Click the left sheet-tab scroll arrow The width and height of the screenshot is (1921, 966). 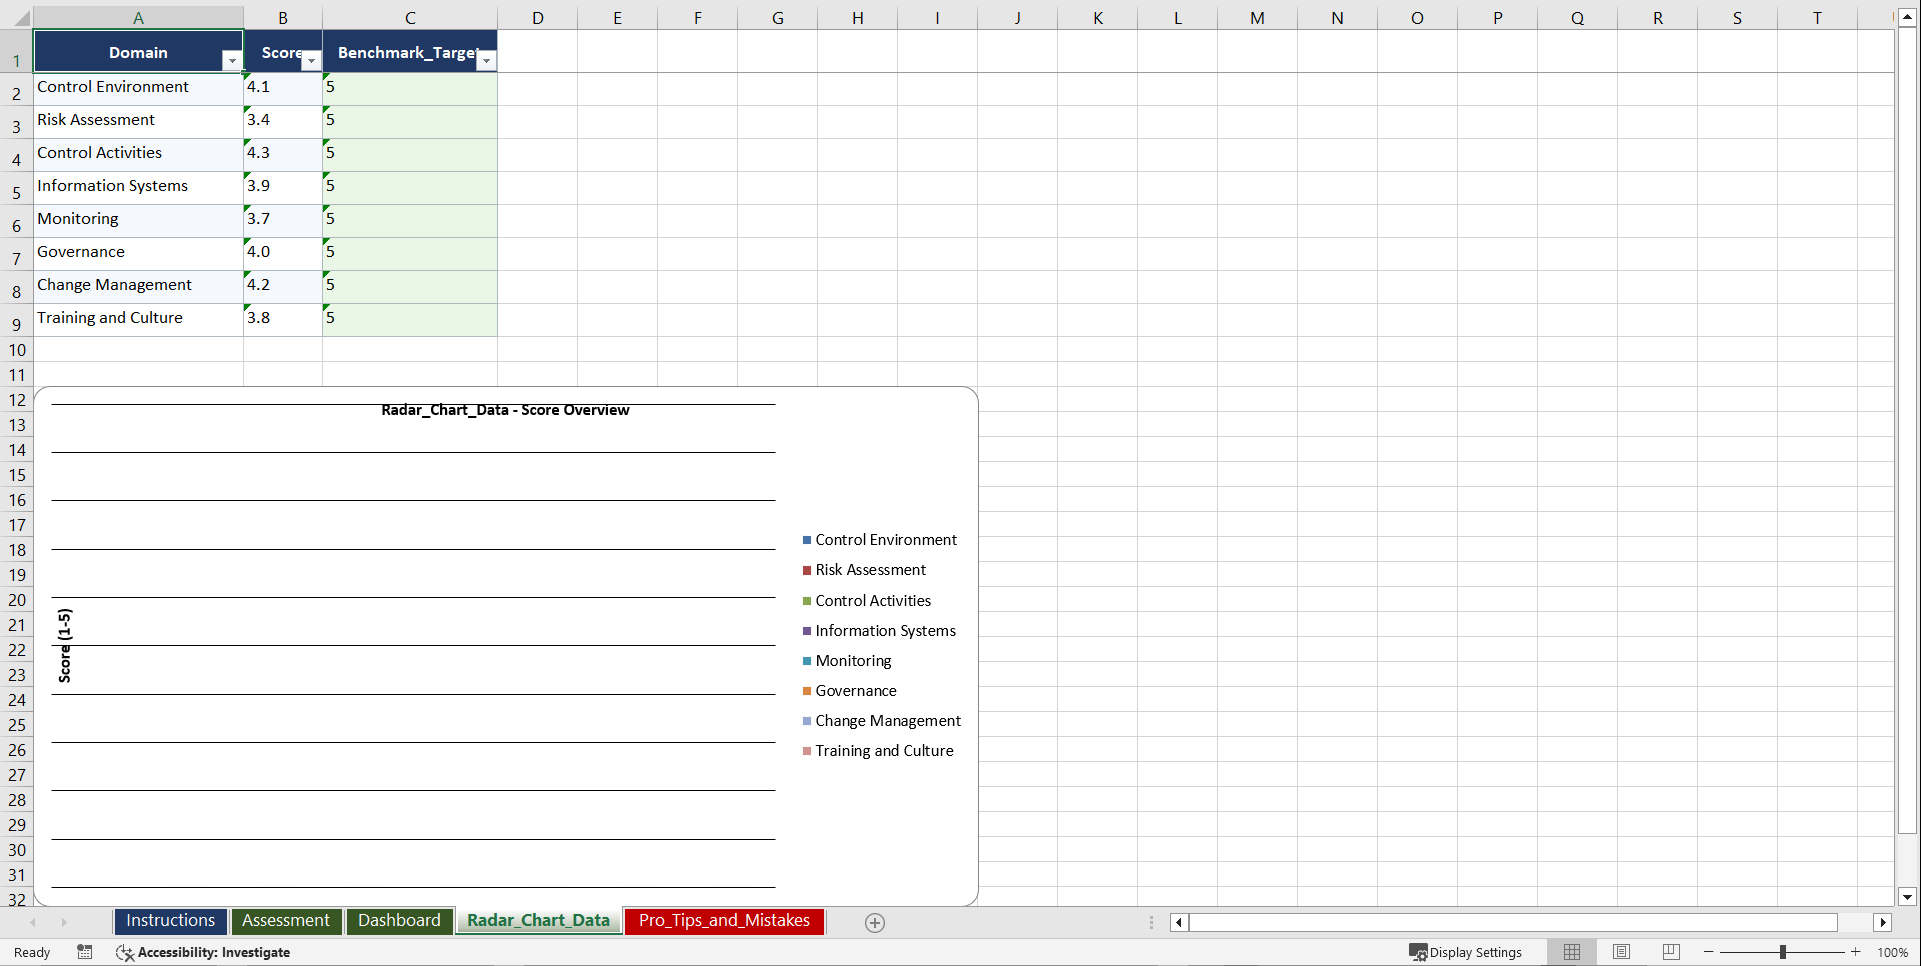click(33, 922)
